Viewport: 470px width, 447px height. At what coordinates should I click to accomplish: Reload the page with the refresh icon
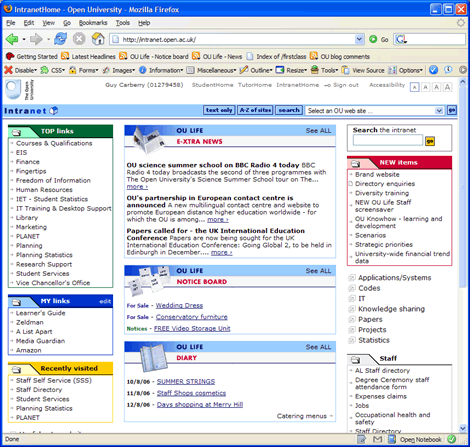tap(60, 39)
